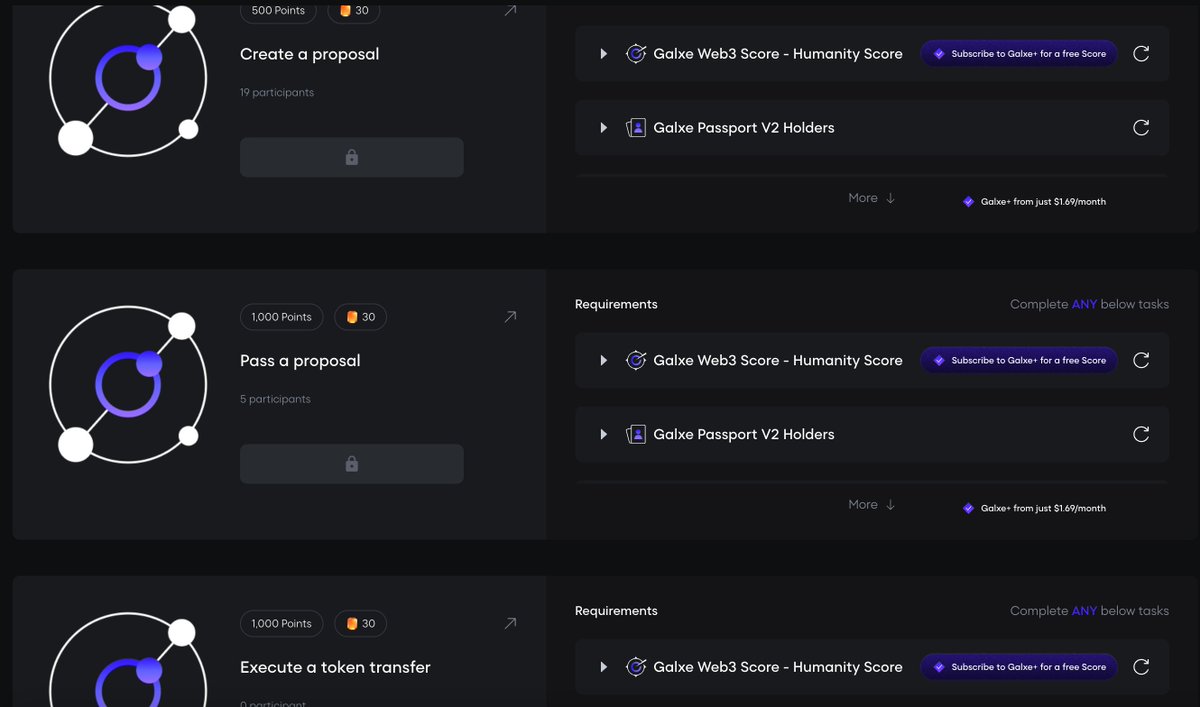Refresh Humanity Score in Create a proposal card
The image size is (1200, 707).
pos(1141,54)
